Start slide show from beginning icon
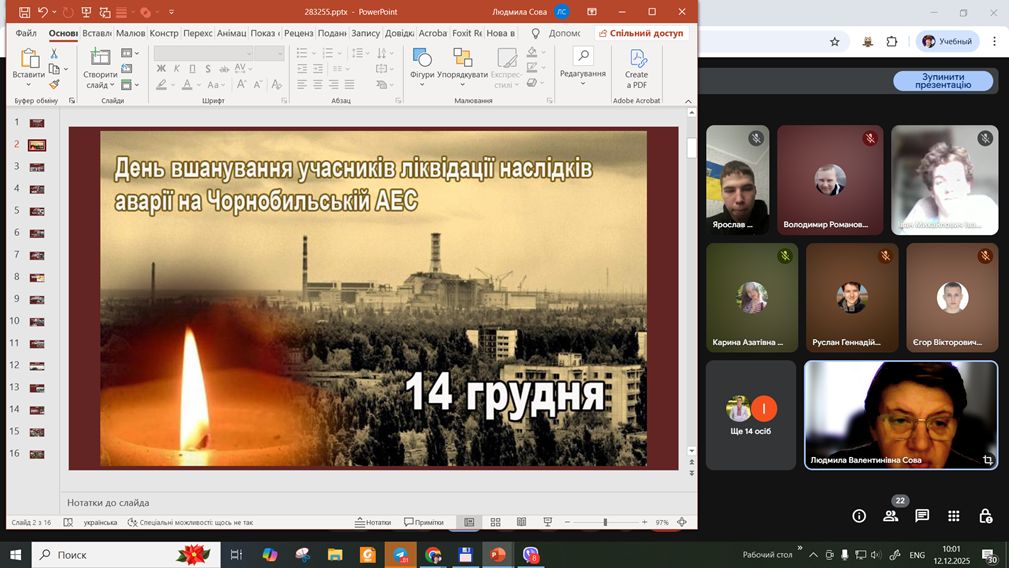The height and width of the screenshot is (568, 1009). (x=86, y=12)
